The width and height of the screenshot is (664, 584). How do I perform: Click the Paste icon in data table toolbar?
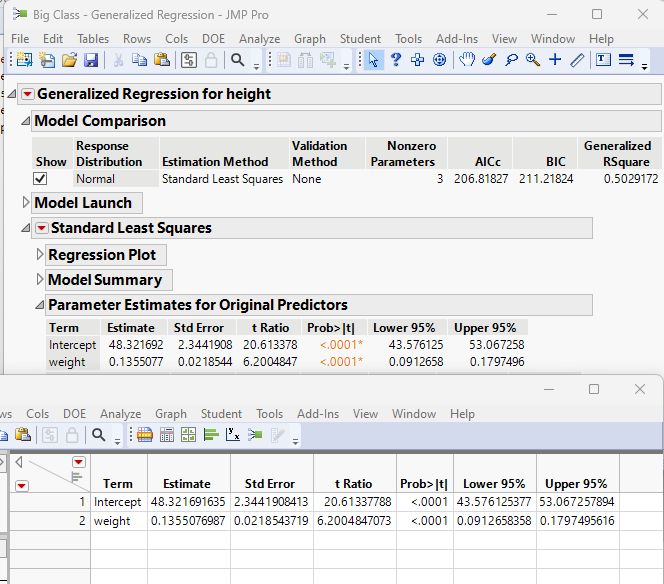click(23, 435)
